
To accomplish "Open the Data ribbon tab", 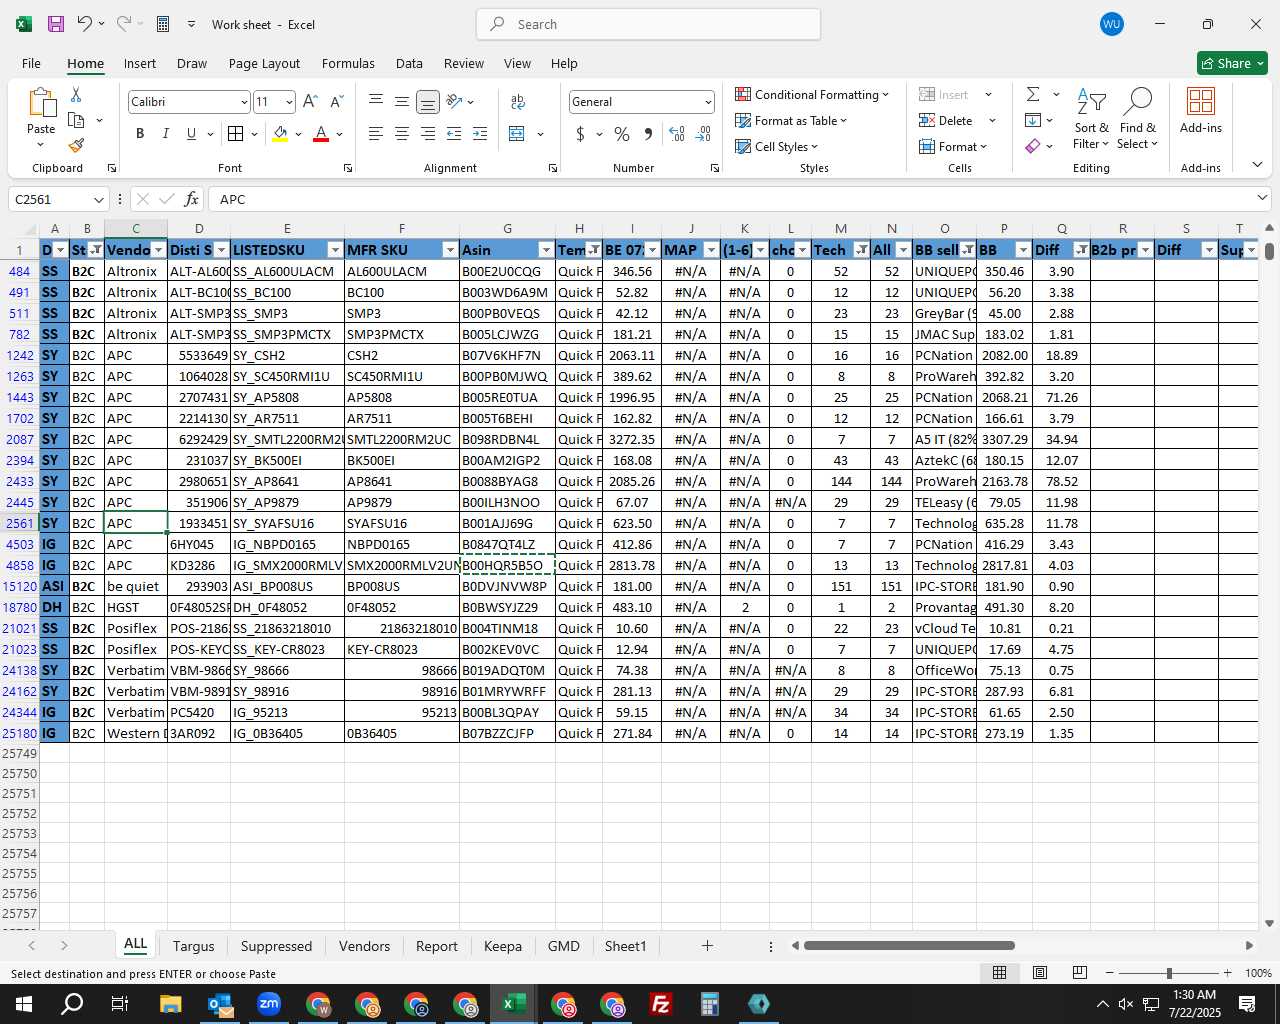I will [409, 63].
